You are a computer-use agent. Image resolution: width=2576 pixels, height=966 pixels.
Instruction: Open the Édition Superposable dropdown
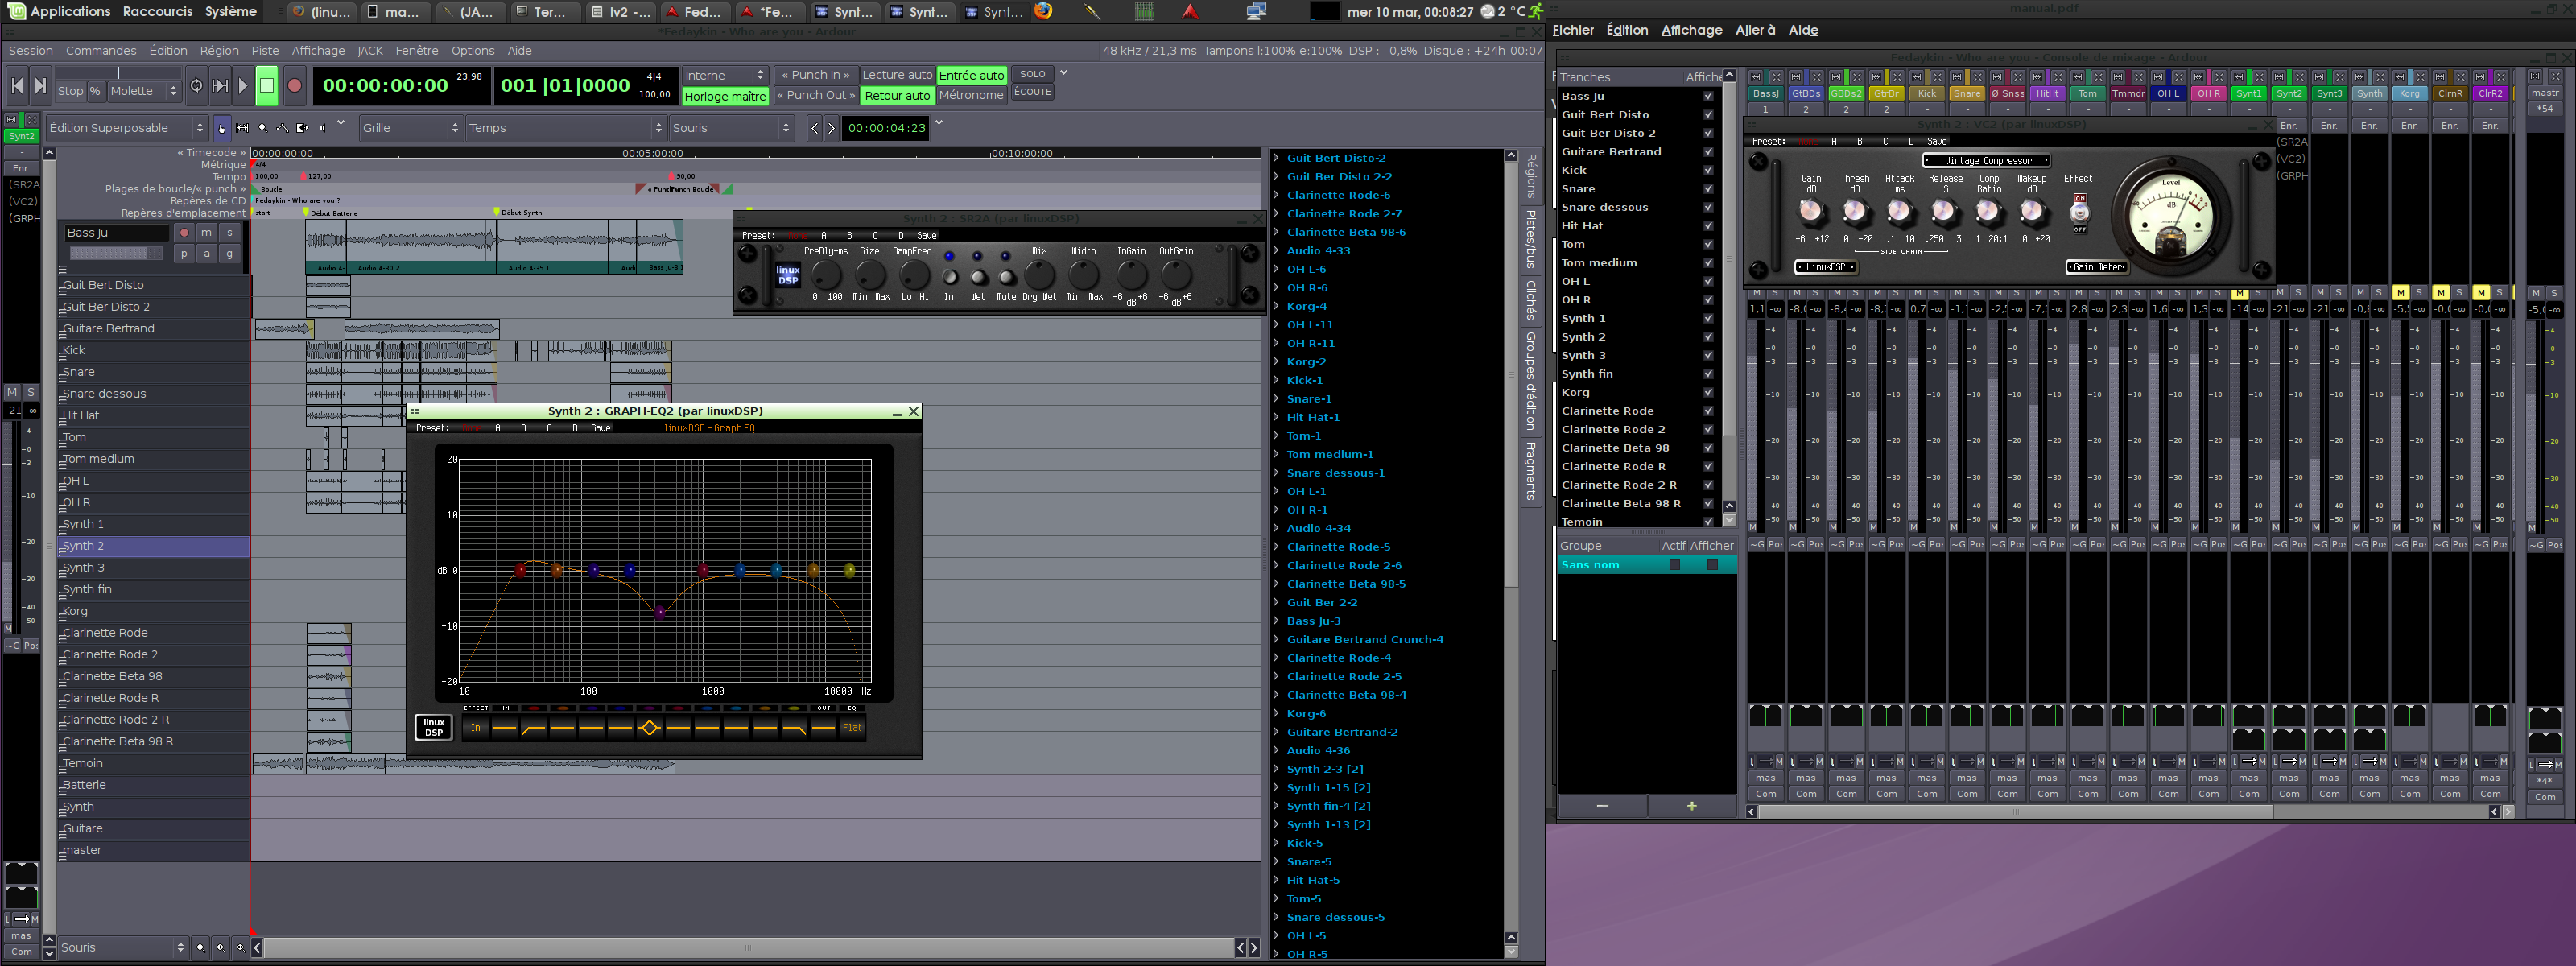[x=126, y=128]
